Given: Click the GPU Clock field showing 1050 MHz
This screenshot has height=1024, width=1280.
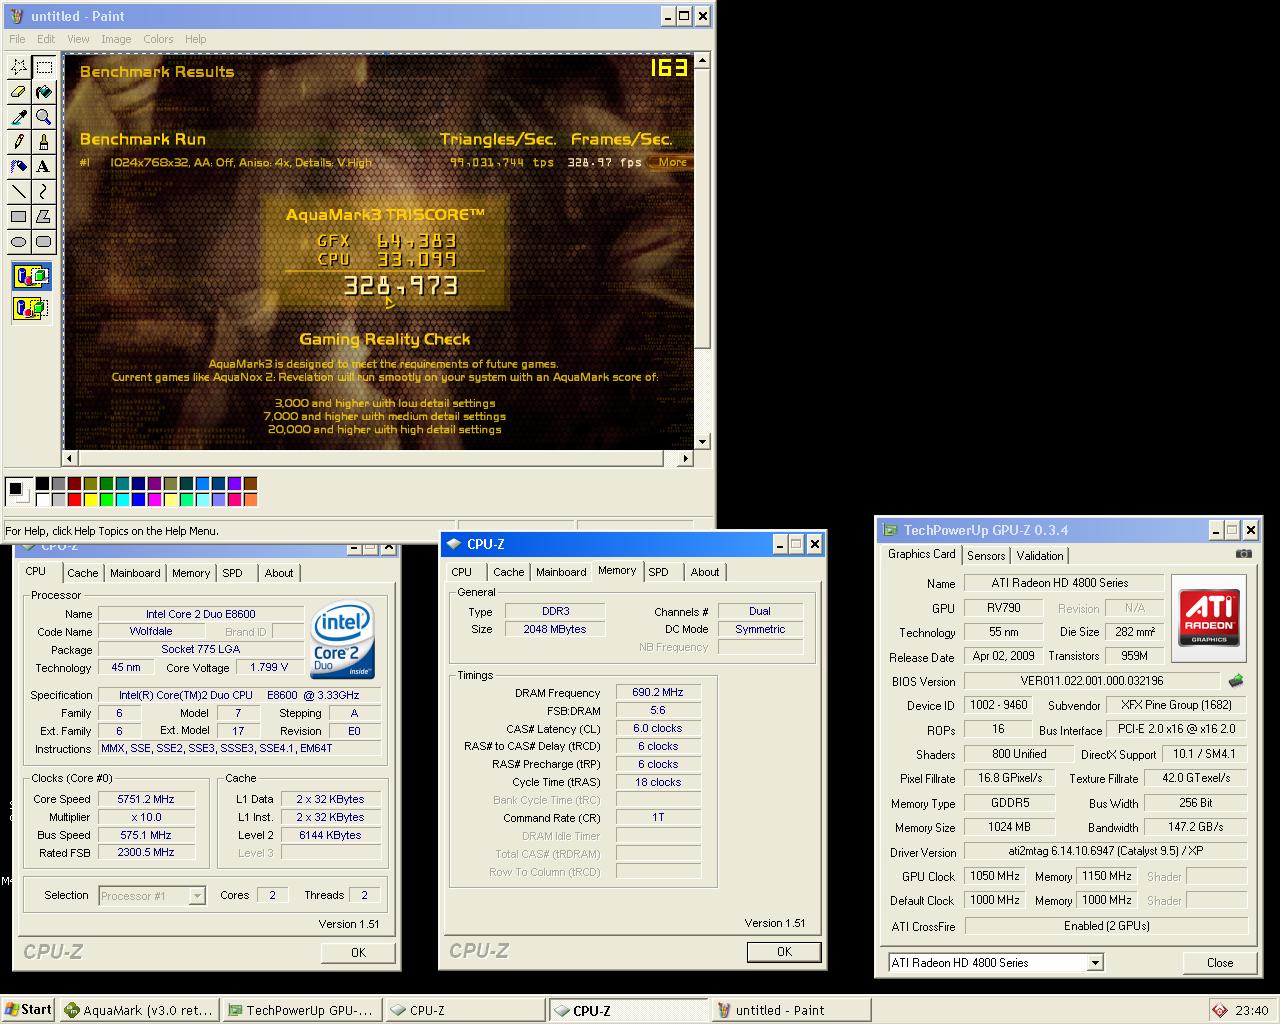Looking at the screenshot, I should coord(995,876).
